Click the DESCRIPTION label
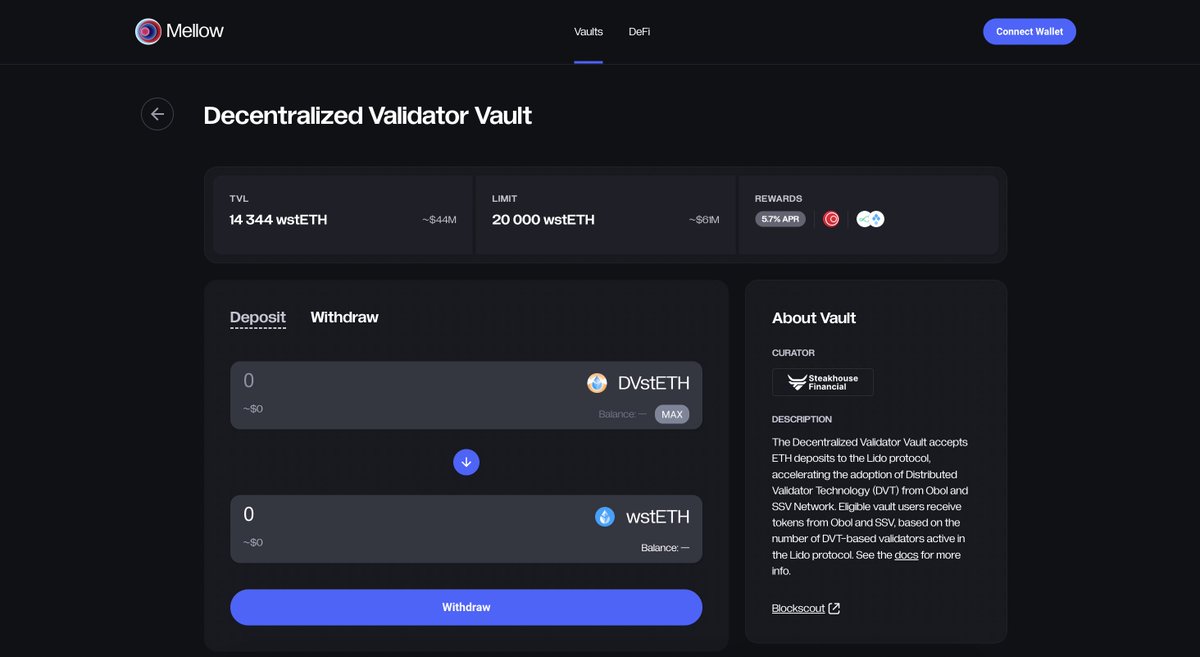 tap(802, 419)
